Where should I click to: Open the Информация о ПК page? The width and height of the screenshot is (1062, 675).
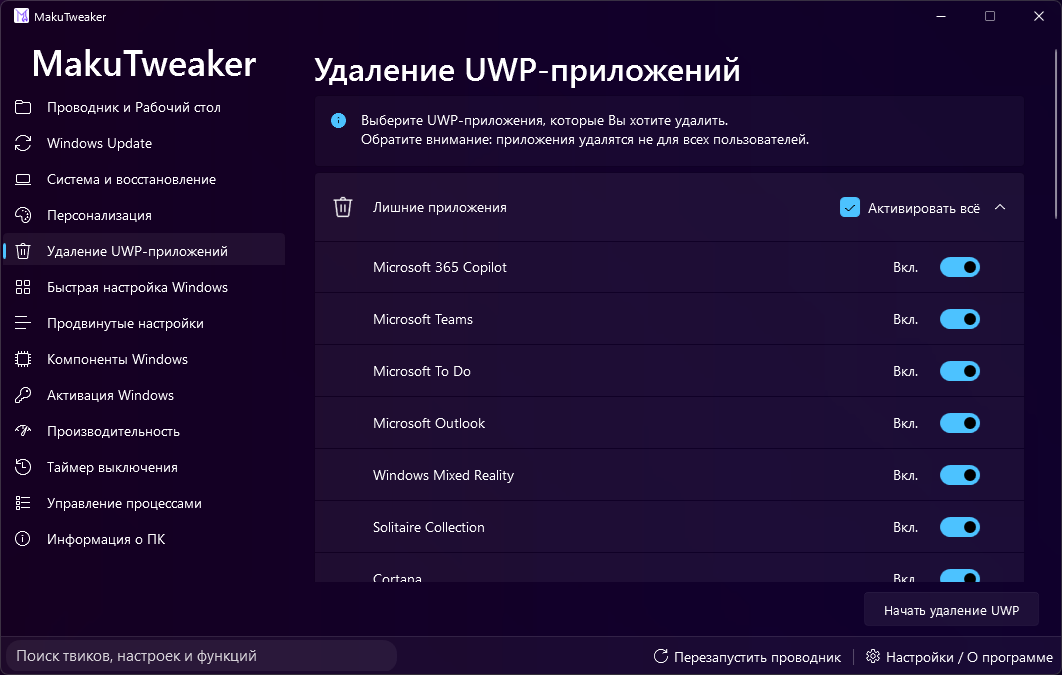pyautogui.click(x=144, y=539)
